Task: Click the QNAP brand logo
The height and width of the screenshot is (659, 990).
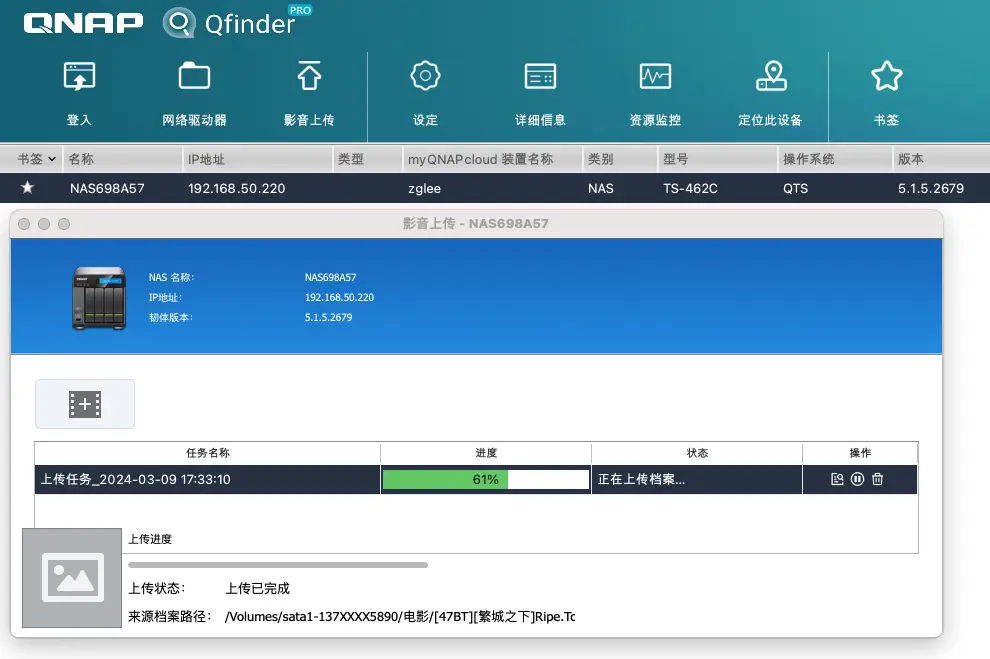Action: (x=83, y=23)
